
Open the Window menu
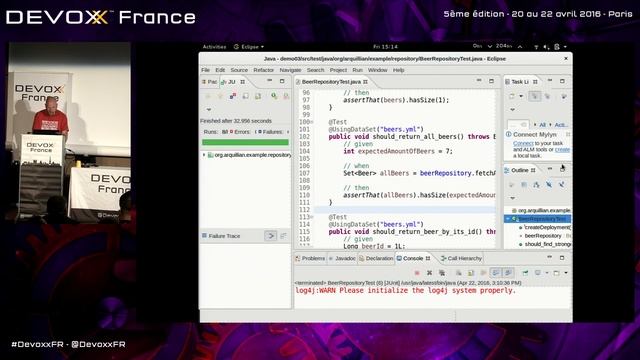point(378,70)
